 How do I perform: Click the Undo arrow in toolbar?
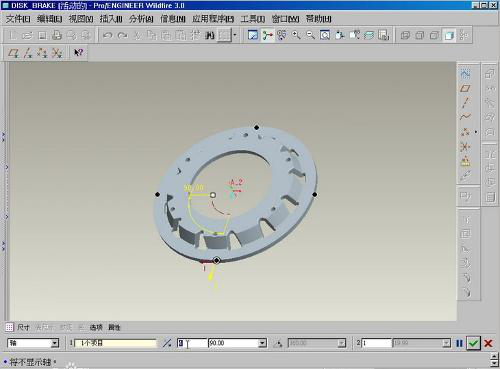107,35
